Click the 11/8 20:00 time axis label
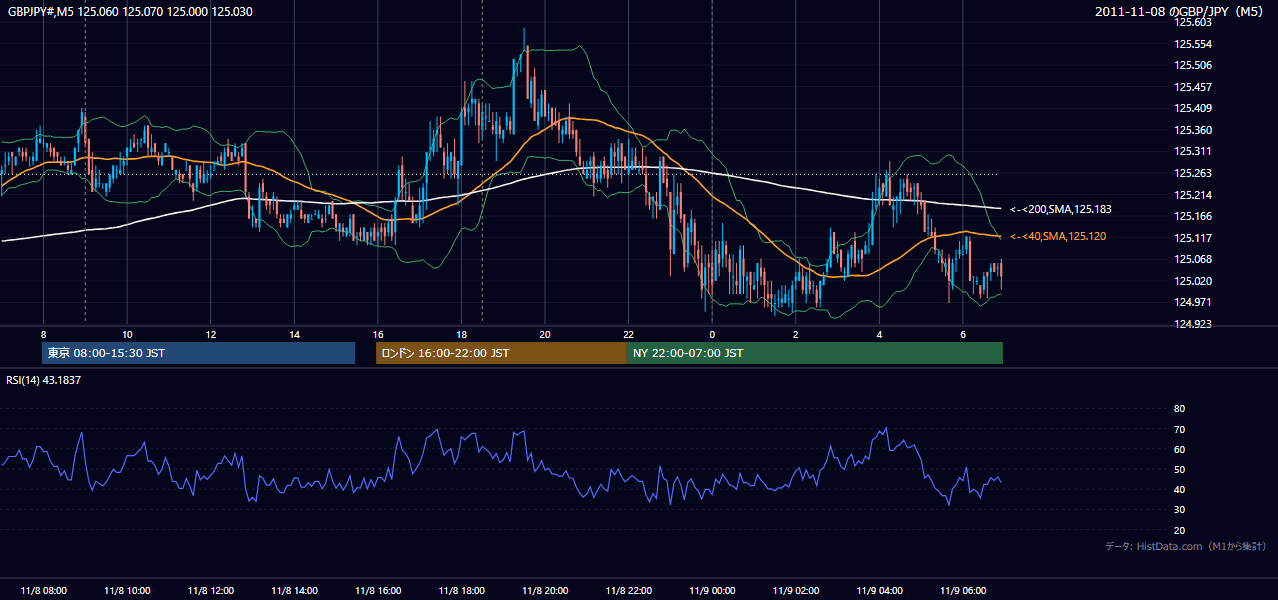This screenshot has width=1278, height=600. tap(545, 591)
